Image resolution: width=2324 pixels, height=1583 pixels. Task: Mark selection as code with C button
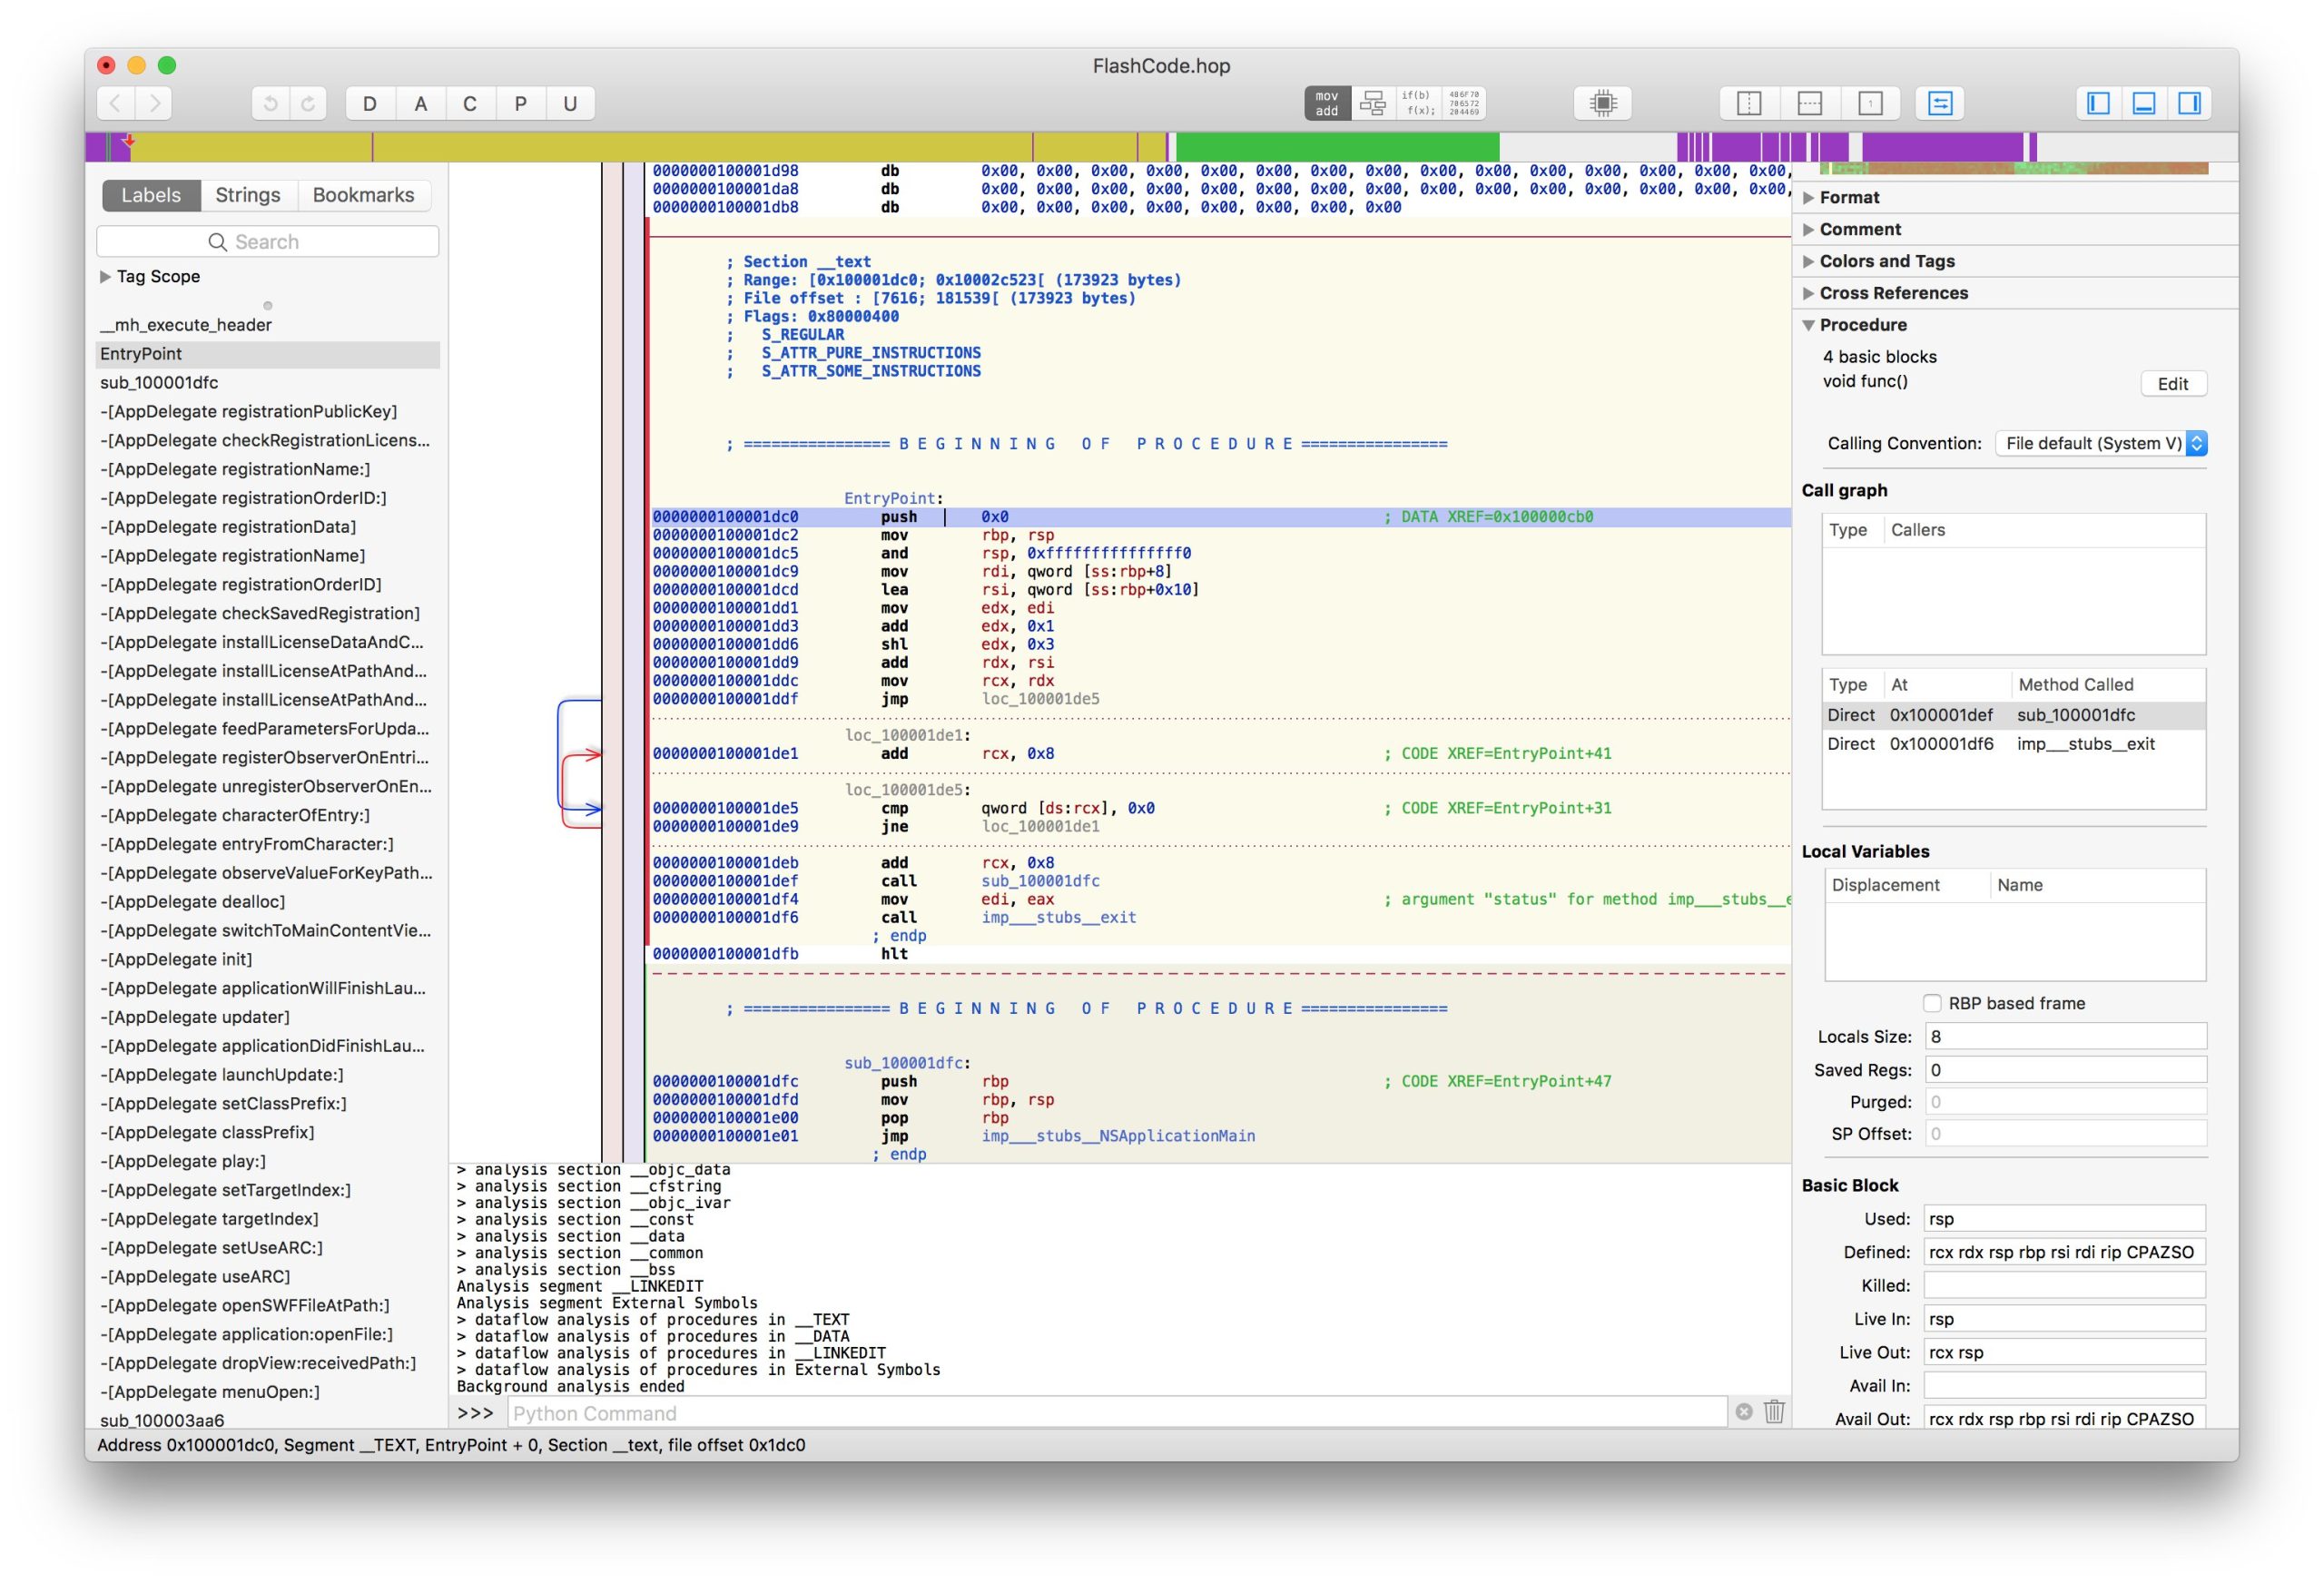click(469, 103)
